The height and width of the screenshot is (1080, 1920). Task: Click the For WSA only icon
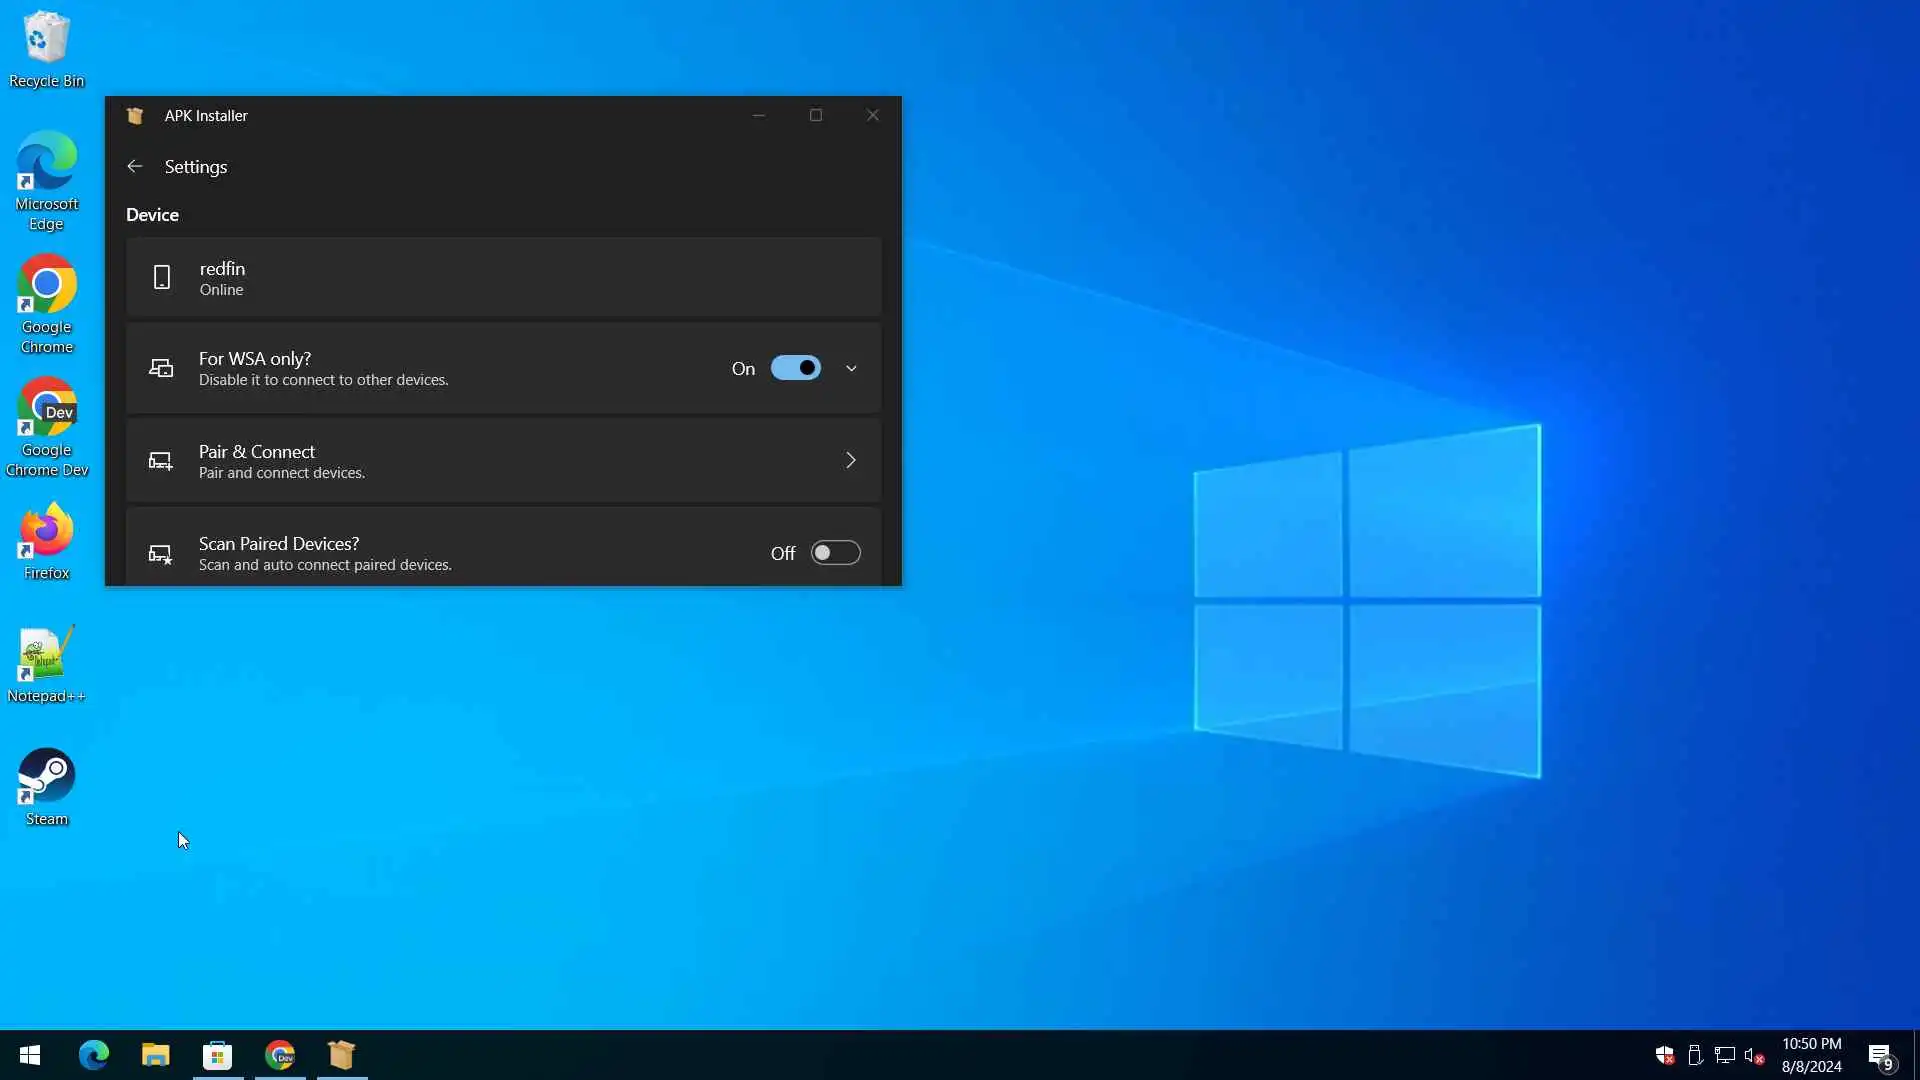(161, 368)
